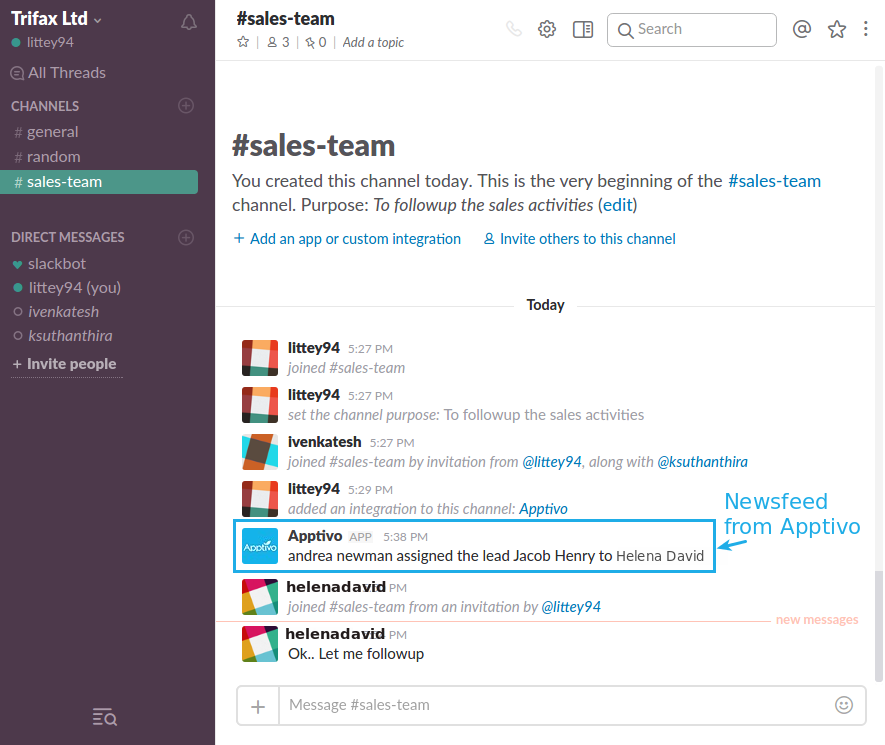Open direct message with ivenkatesh
This screenshot has height=745, width=885.
tap(56, 312)
